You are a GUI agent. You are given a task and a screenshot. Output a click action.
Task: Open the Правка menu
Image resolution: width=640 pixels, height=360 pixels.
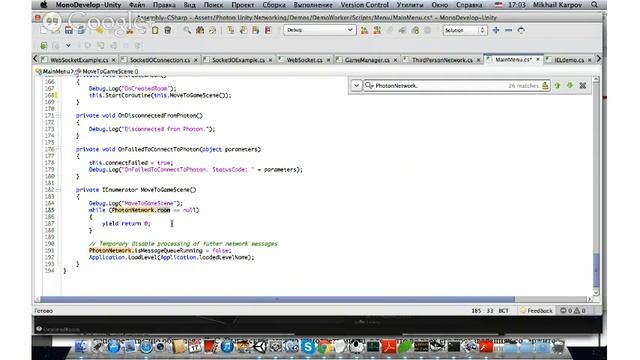coord(164,5)
